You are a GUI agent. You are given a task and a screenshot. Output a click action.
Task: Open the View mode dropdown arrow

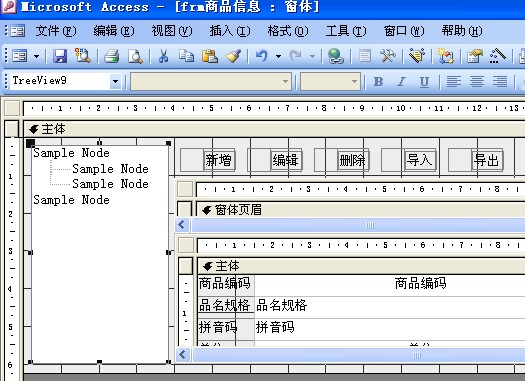coord(36,56)
